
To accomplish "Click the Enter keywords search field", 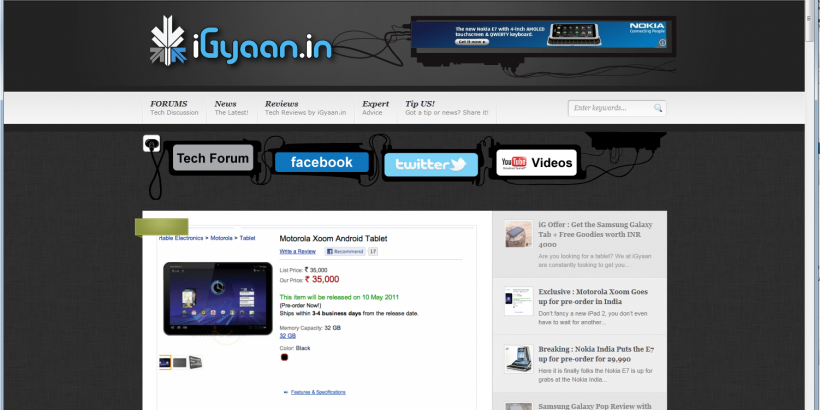I will point(610,108).
